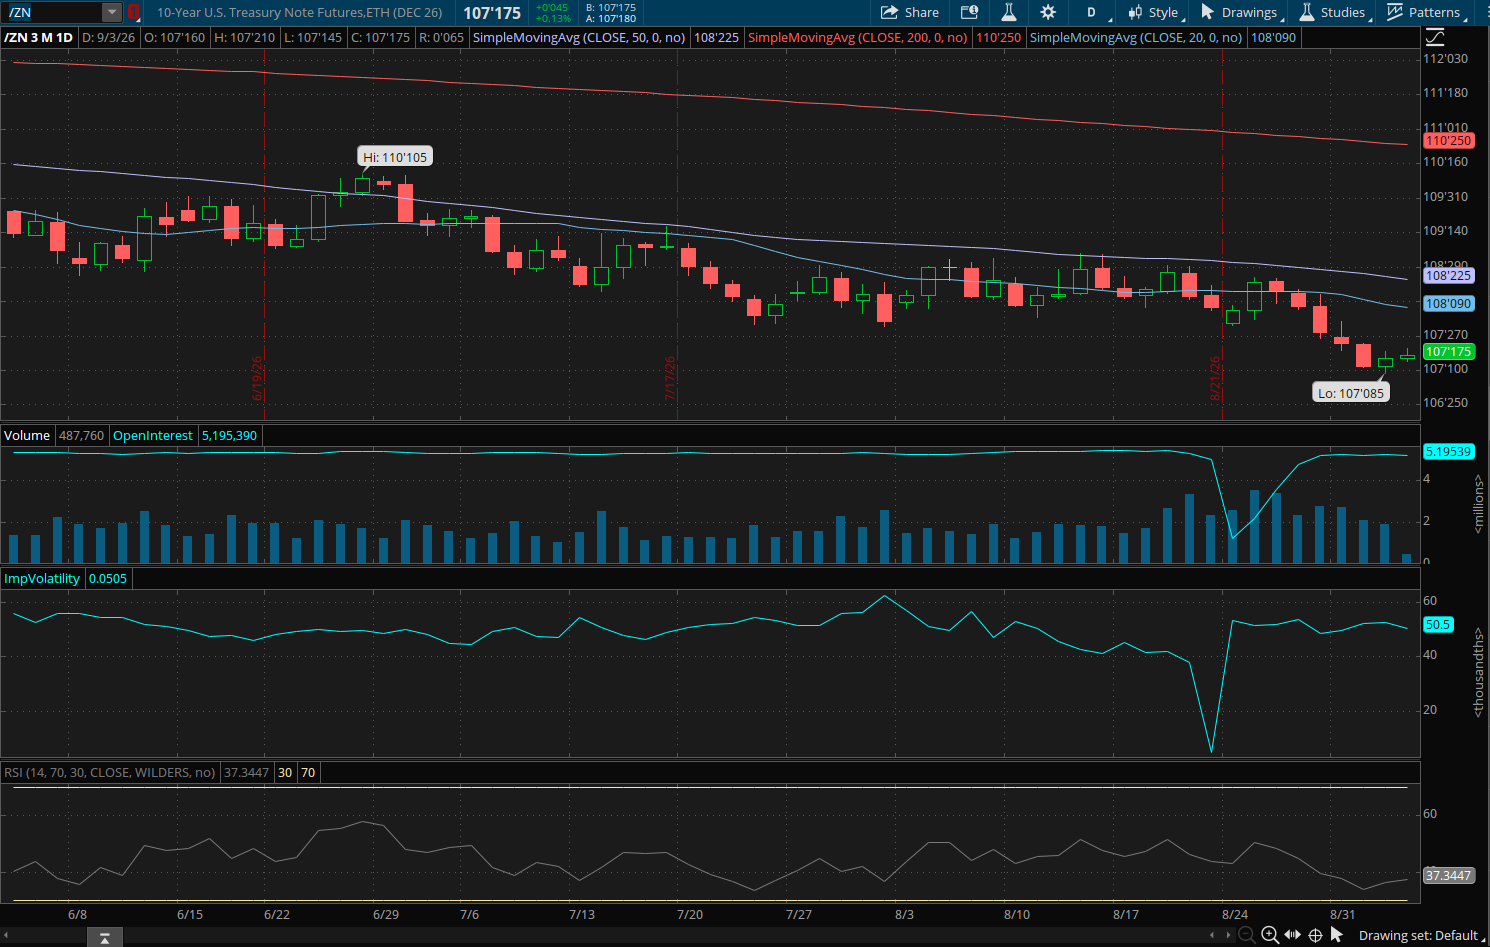Click the zoom in magnifier icon

click(1270, 935)
